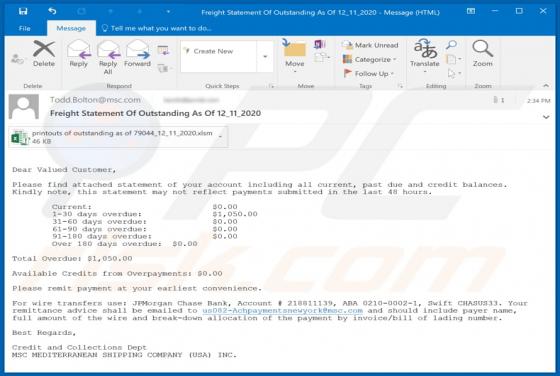The image size is (560, 376).
Task: Click the Dear Valued Customer greeting
Action: (64, 170)
